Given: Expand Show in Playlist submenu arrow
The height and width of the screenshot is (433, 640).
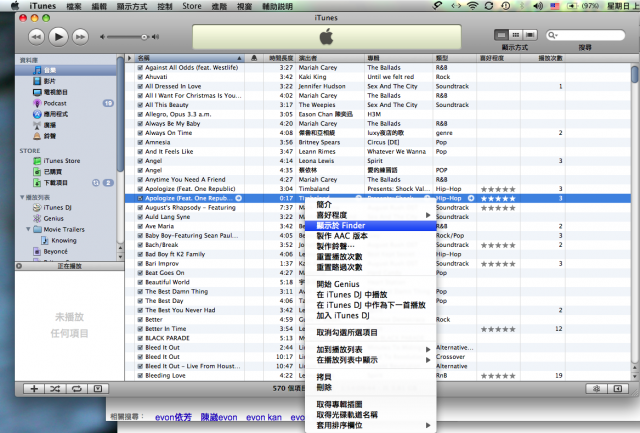Looking at the screenshot, I should (x=428, y=360).
